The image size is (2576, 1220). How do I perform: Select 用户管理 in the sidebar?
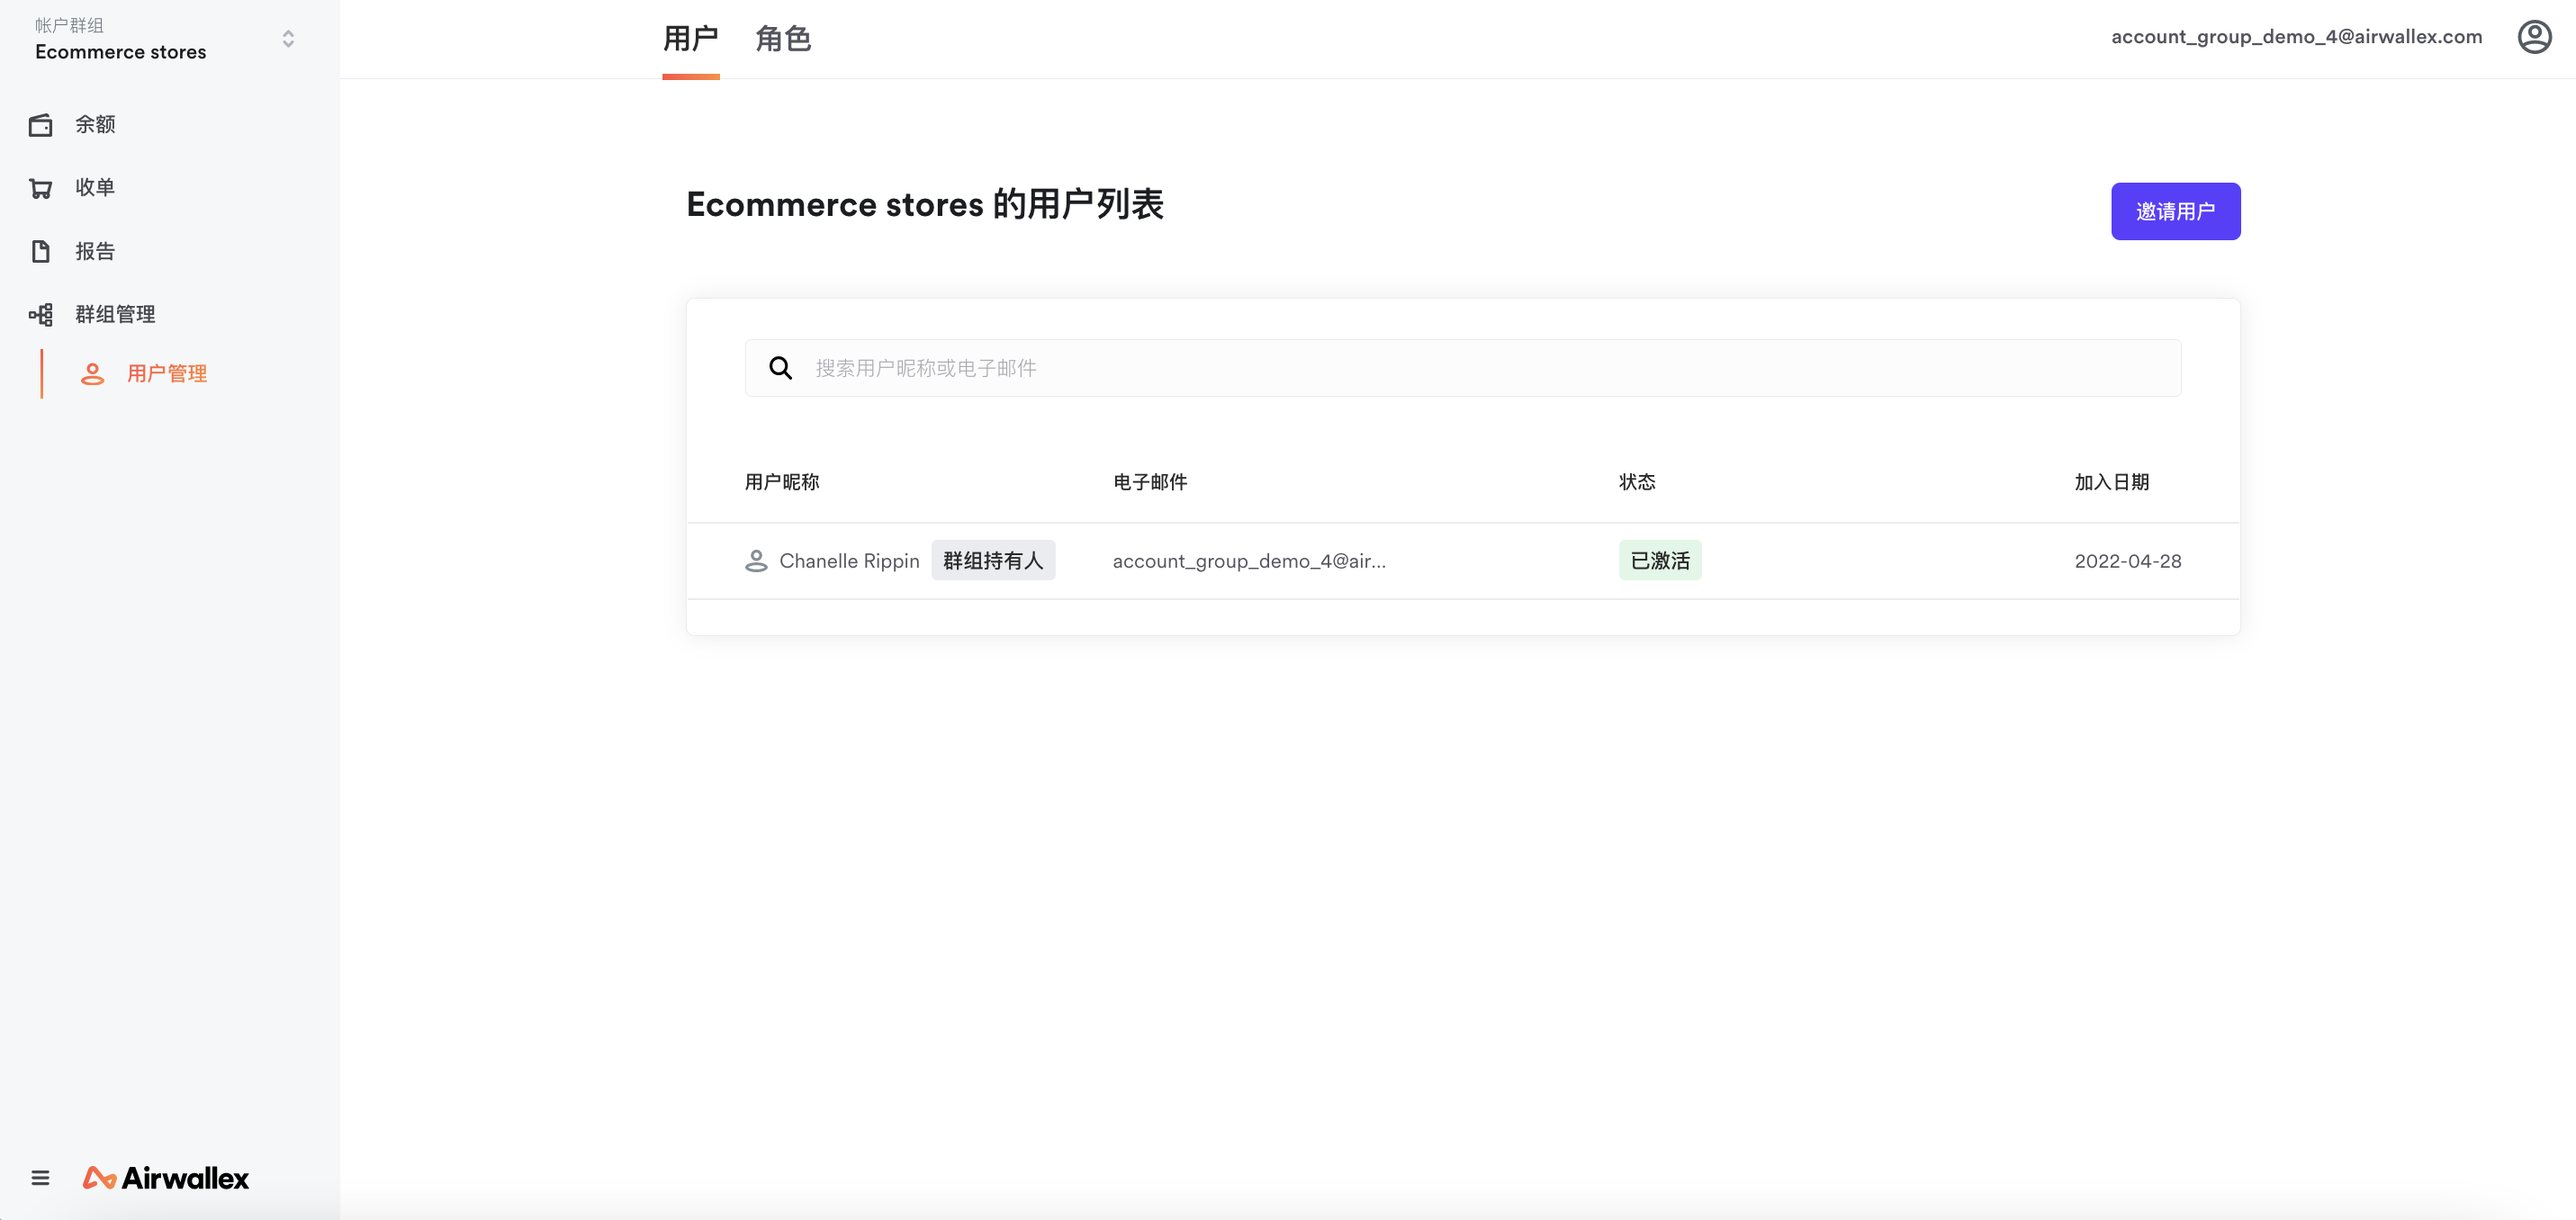coord(167,374)
